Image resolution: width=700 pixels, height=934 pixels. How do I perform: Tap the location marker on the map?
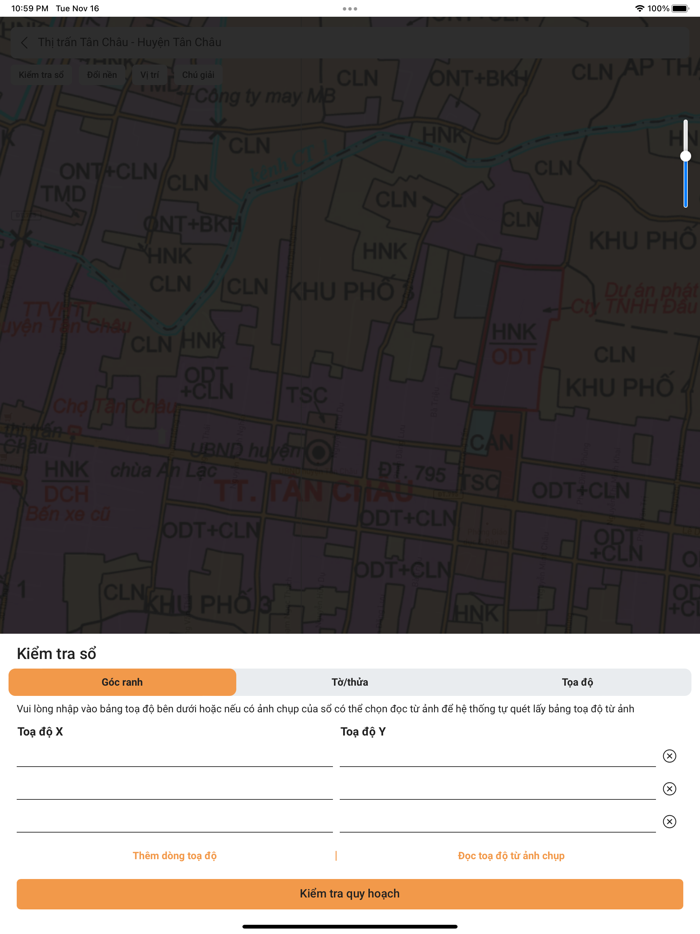coord(319,453)
